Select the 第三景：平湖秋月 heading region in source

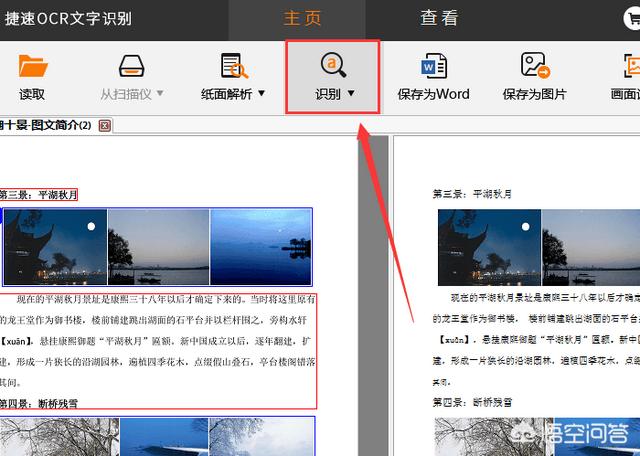point(38,195)
